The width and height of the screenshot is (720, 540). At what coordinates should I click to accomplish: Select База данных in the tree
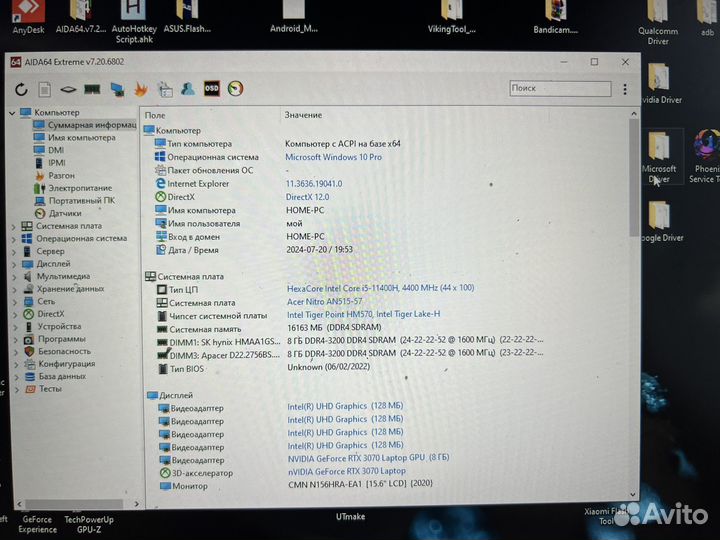[56, 376]
